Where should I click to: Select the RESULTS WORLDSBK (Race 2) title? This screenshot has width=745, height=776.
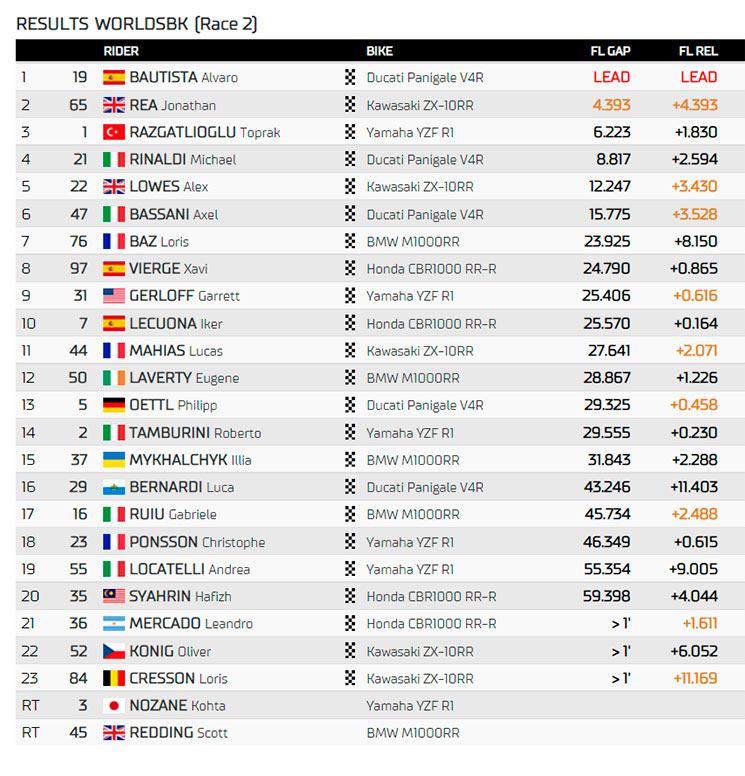136,23
